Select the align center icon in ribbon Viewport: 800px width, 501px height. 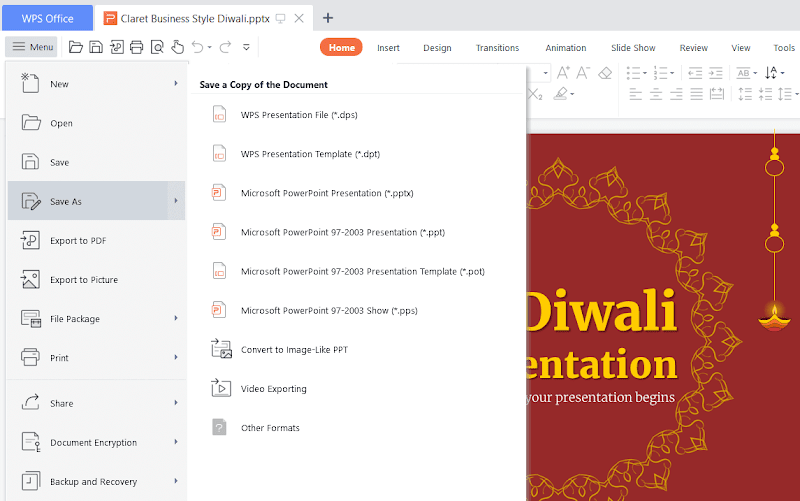[656, 94]
